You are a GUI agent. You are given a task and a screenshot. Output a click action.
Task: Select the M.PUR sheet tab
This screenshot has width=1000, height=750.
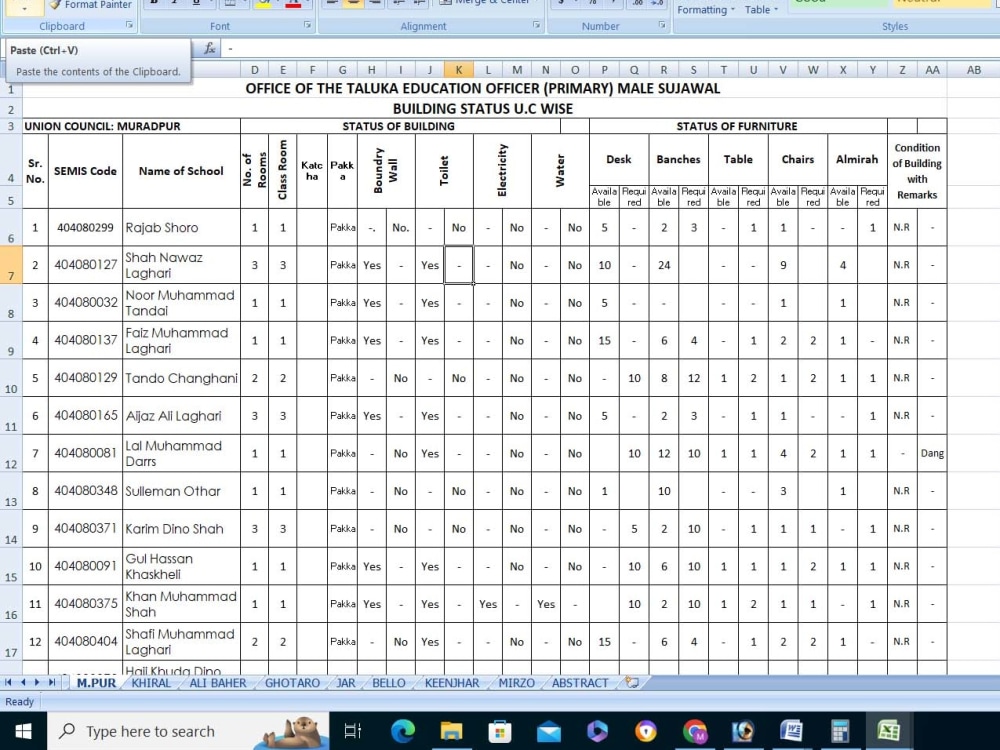pos(96,682)
